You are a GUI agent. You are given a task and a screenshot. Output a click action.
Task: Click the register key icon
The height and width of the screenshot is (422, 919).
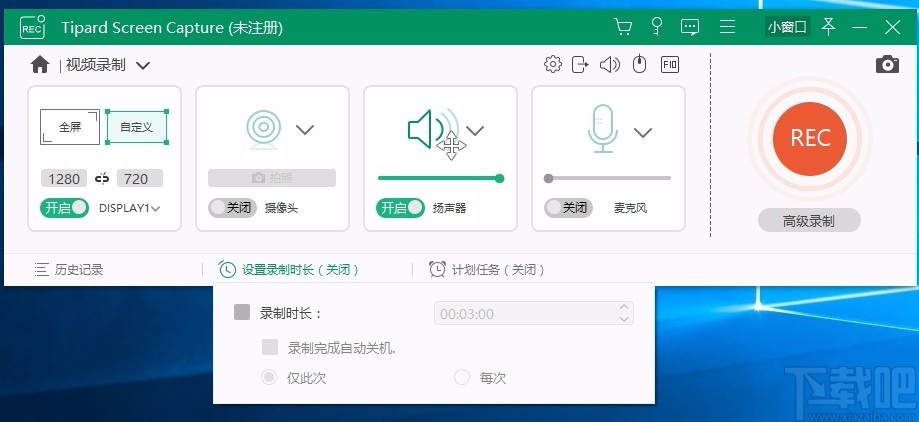tap(657, 26)
